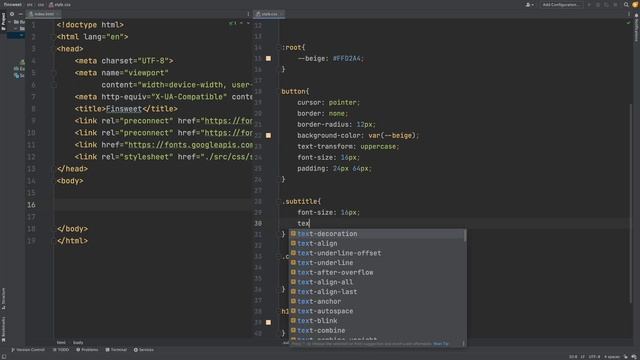Open the TODO tool window
Viewport: 640px width, 360px height.
pos(61,350)
